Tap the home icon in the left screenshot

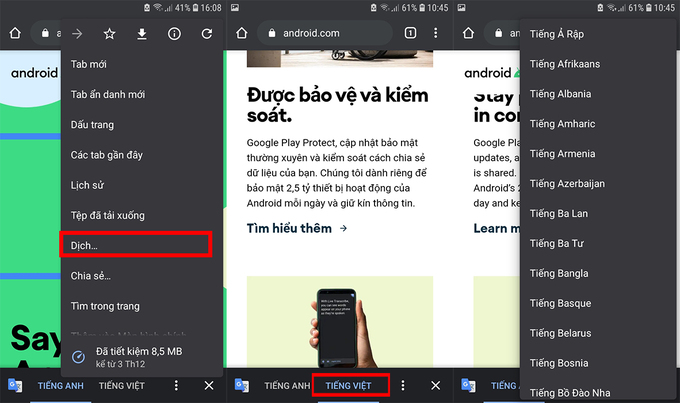(x=15, y=33)
